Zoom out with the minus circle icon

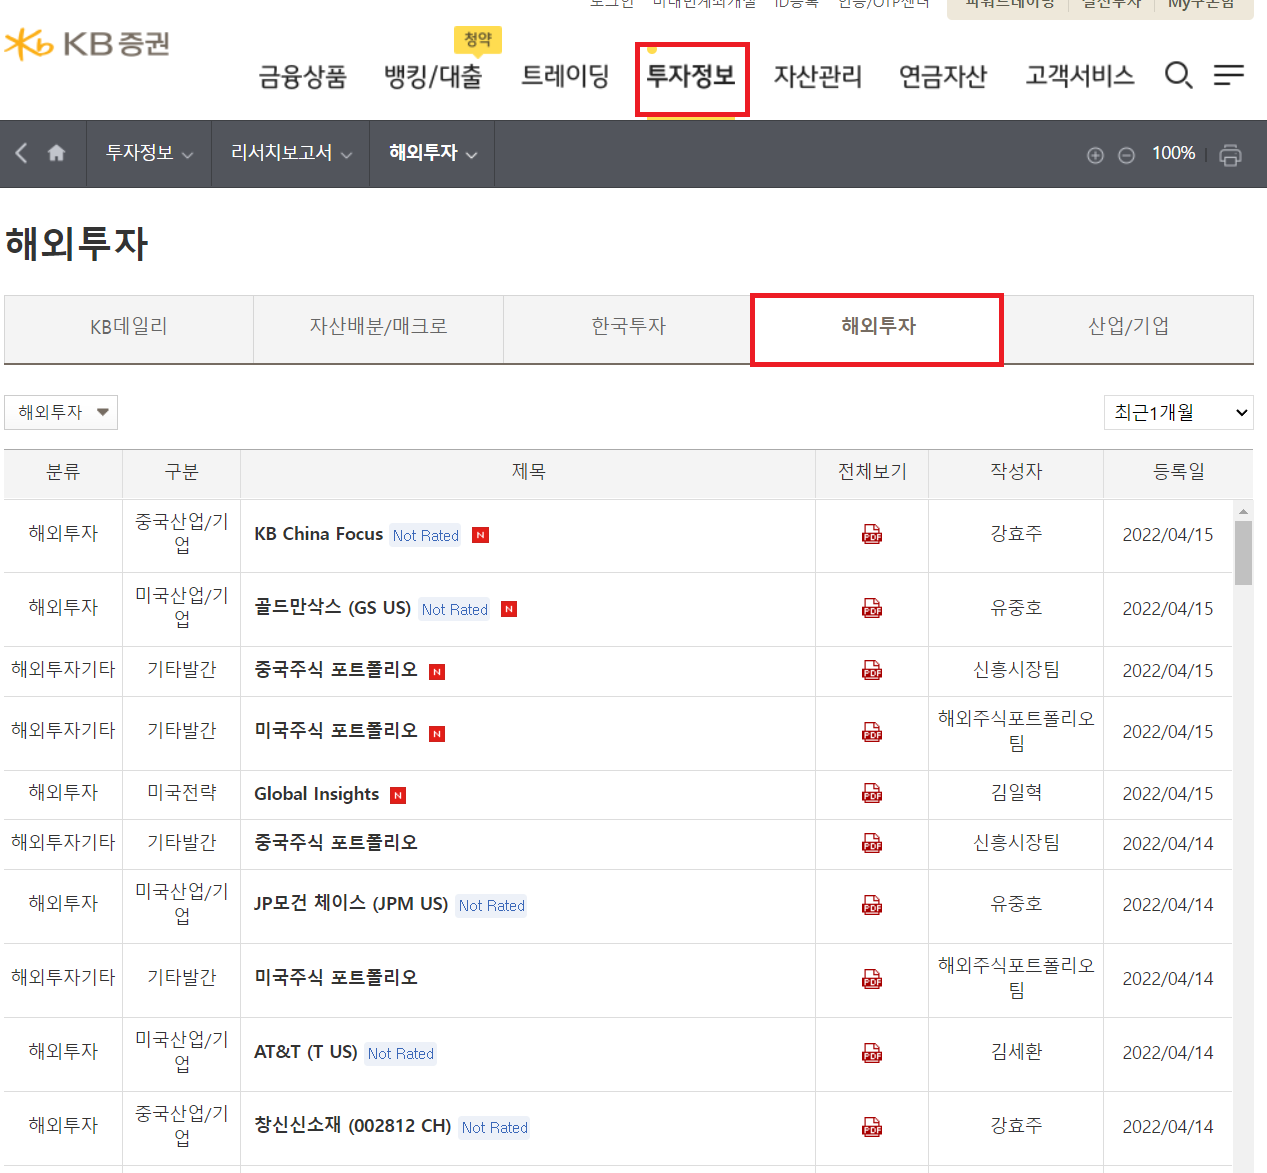1126,155
